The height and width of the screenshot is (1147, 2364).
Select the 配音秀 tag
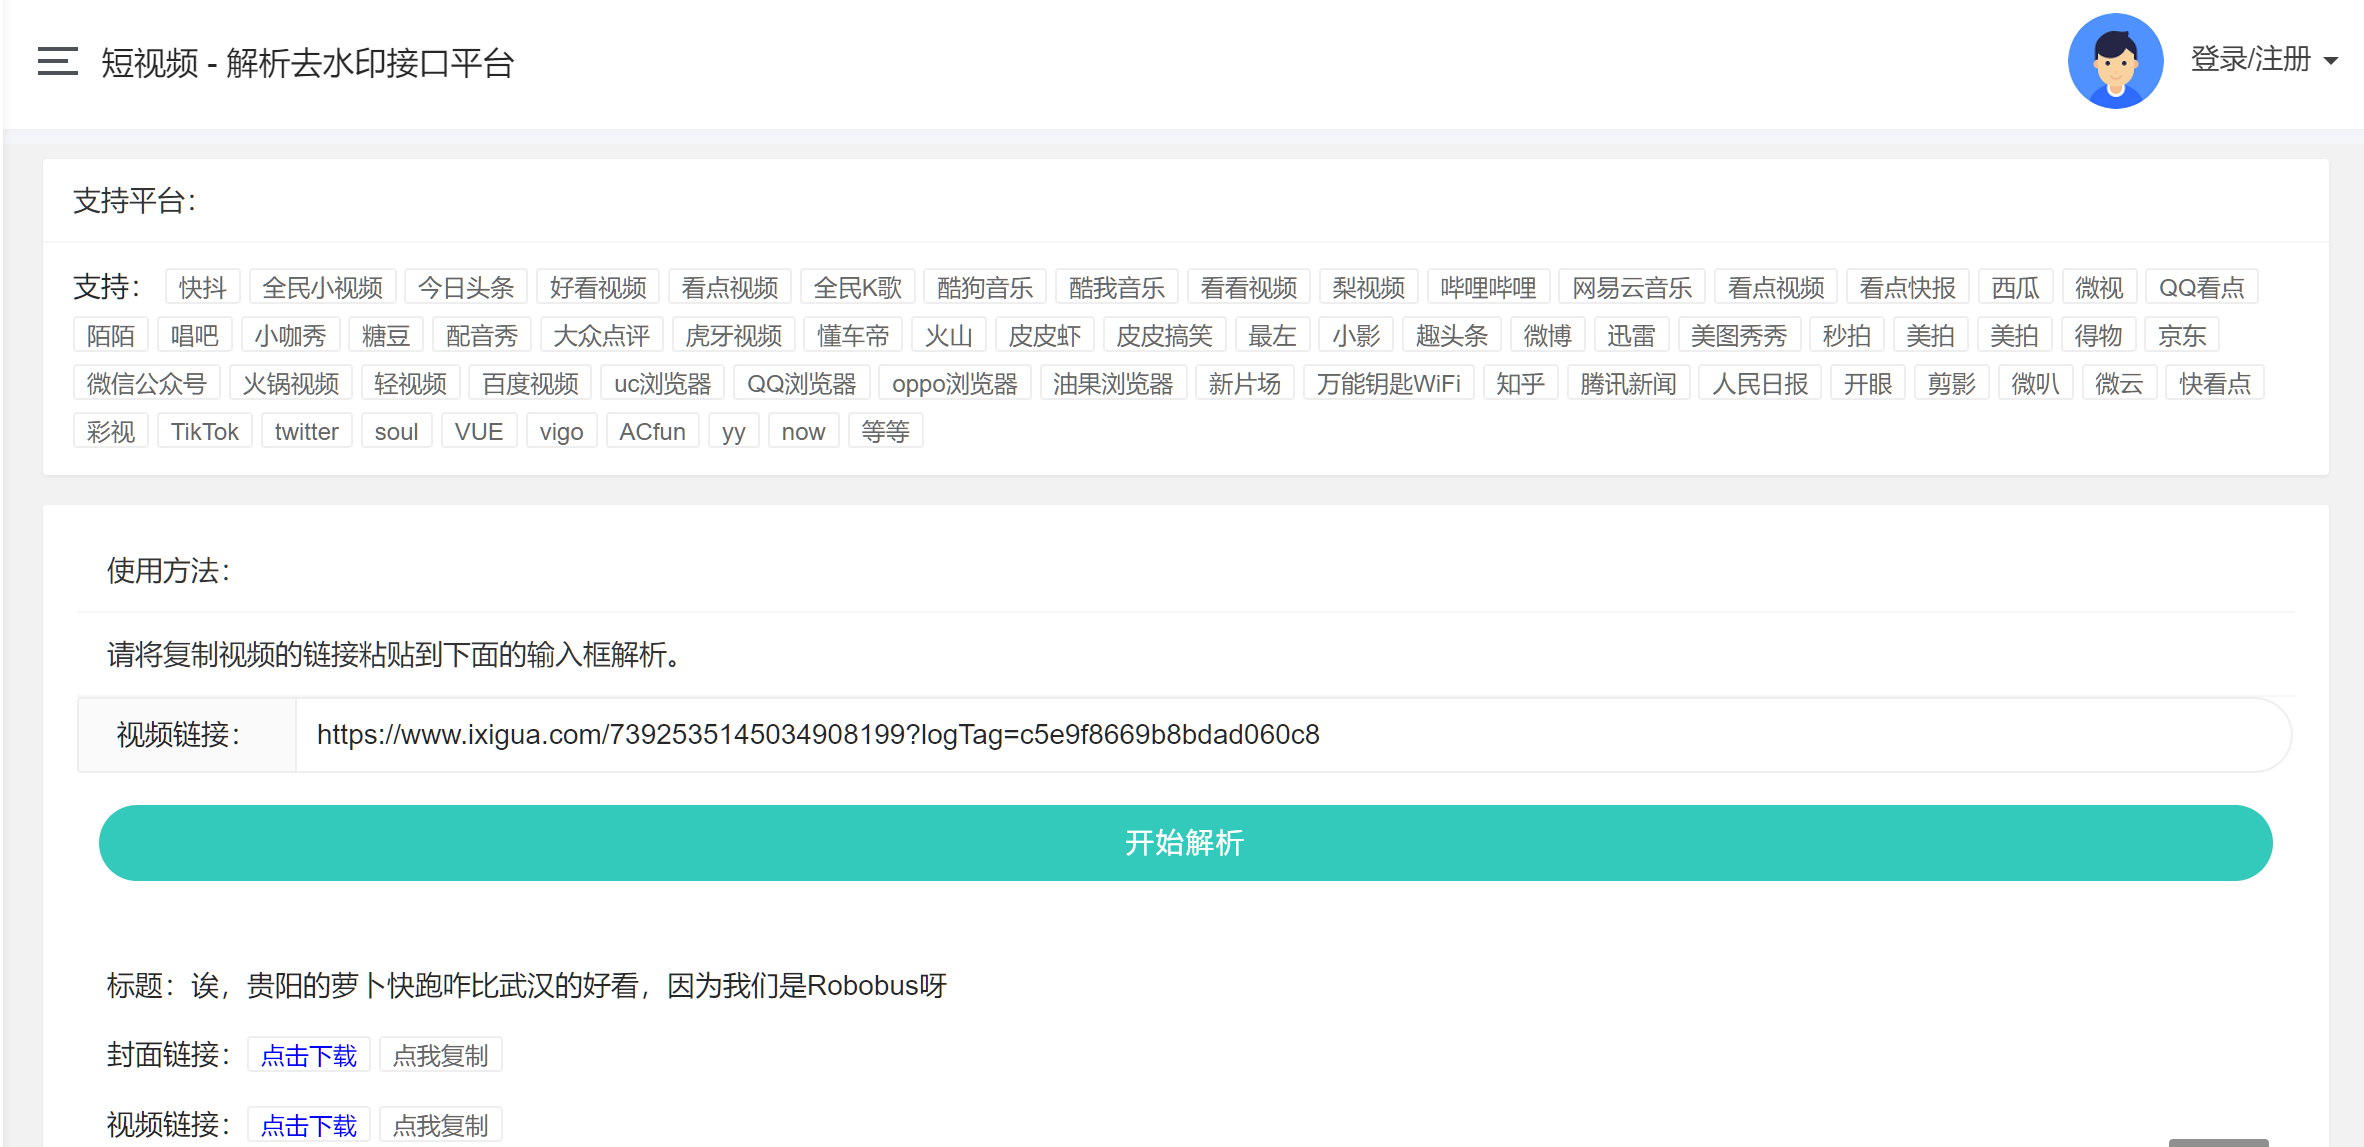(483, 335)
